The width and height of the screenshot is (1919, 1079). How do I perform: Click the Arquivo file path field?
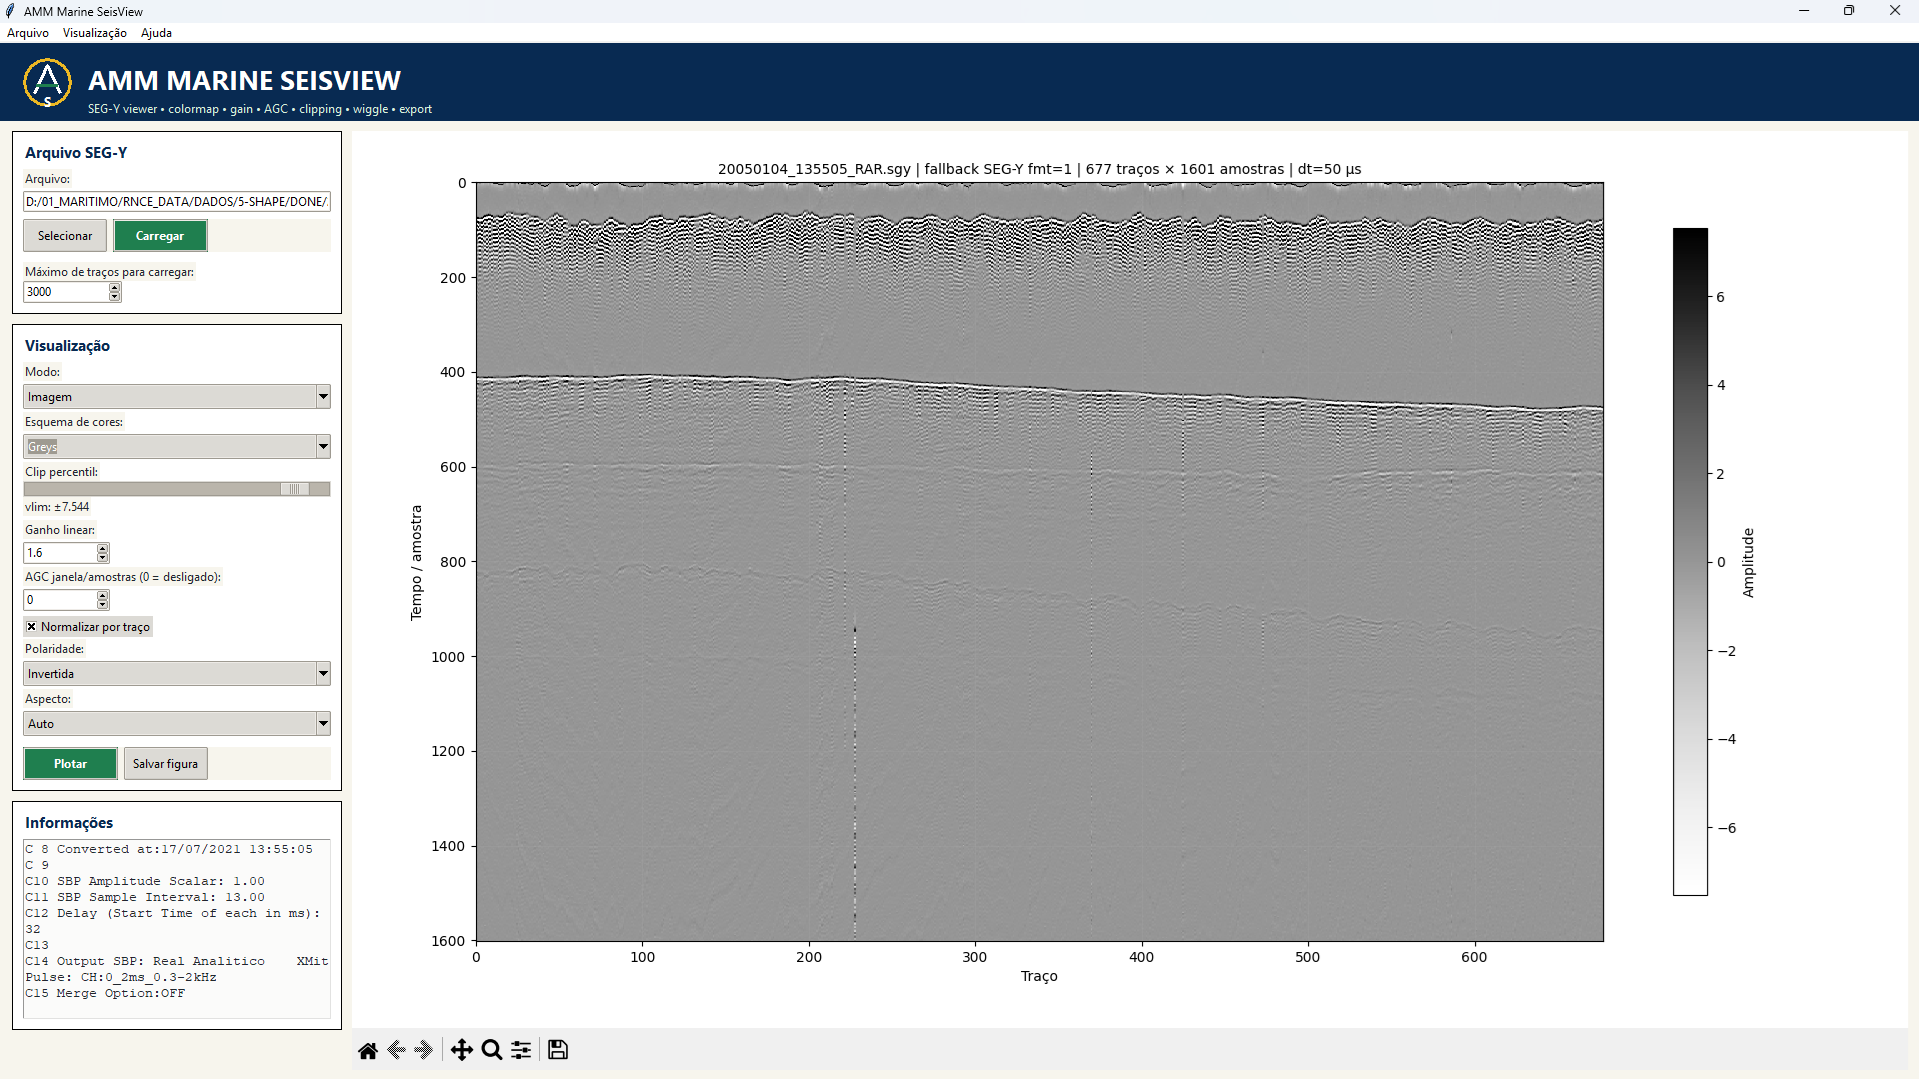pos(177,202)
